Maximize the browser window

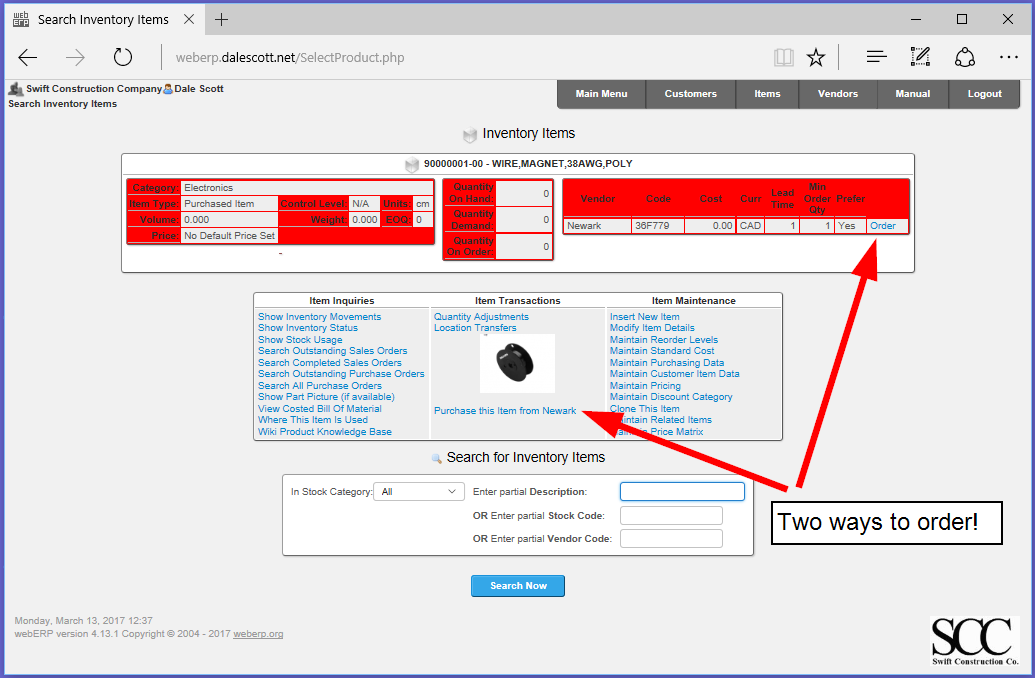[x=962, y=19]
